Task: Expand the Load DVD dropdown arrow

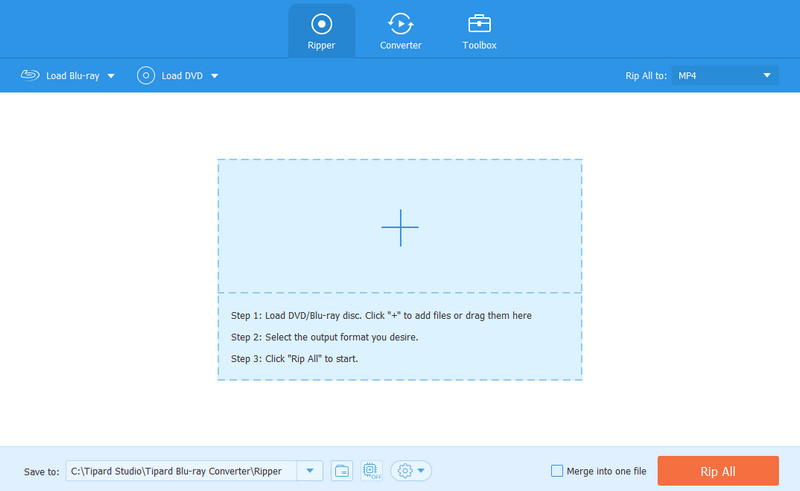Action: tap(215, 76)
